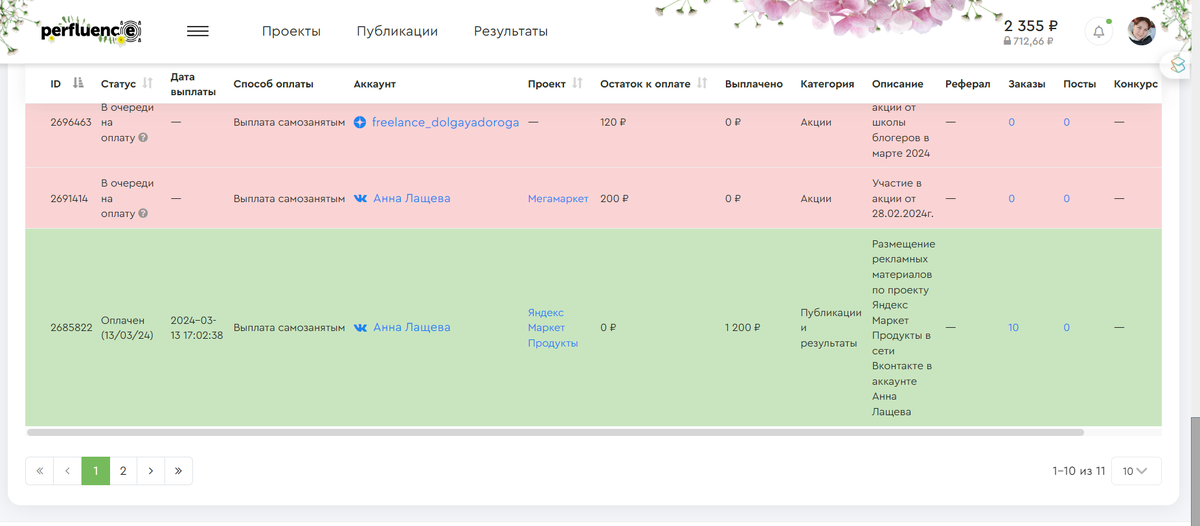Open Анна Лащева link in row 2691414
The image size is (1200, 526).
pos(412,198)
